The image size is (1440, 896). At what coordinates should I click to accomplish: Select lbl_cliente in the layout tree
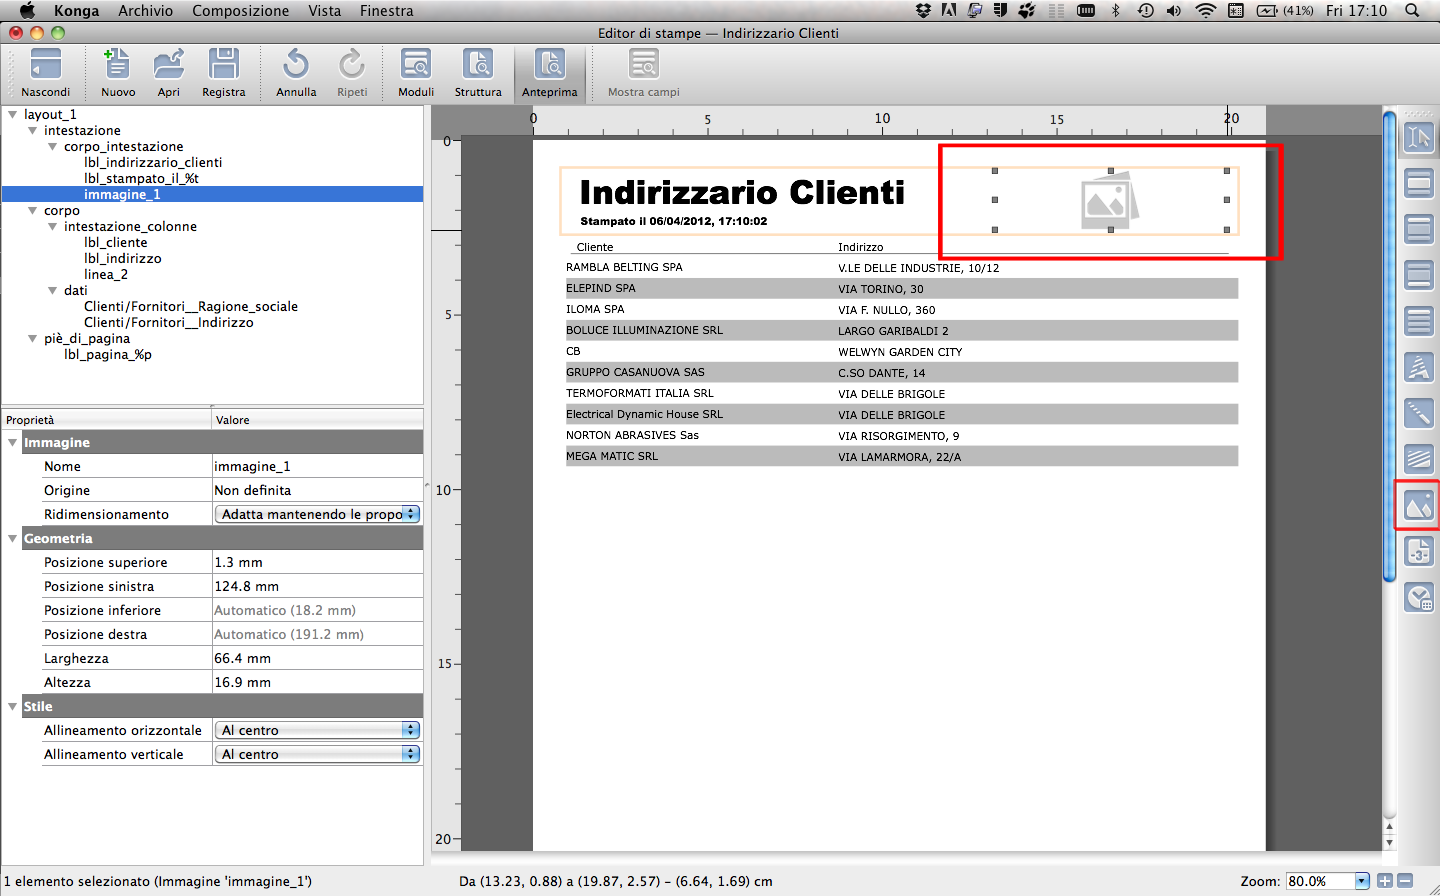(115, 242)
